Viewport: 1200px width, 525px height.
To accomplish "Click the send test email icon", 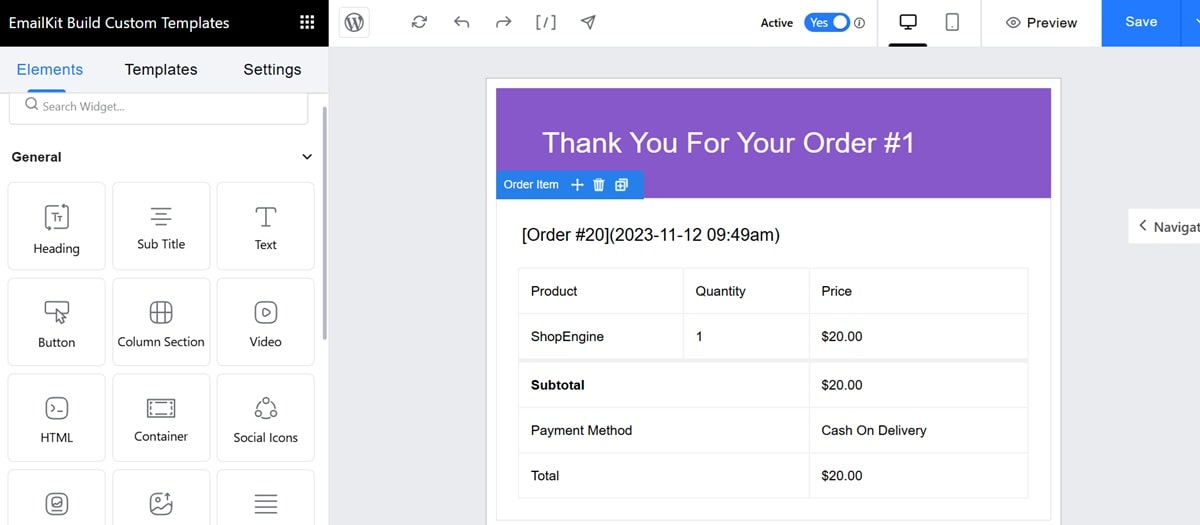I will [x=588, y=22].
